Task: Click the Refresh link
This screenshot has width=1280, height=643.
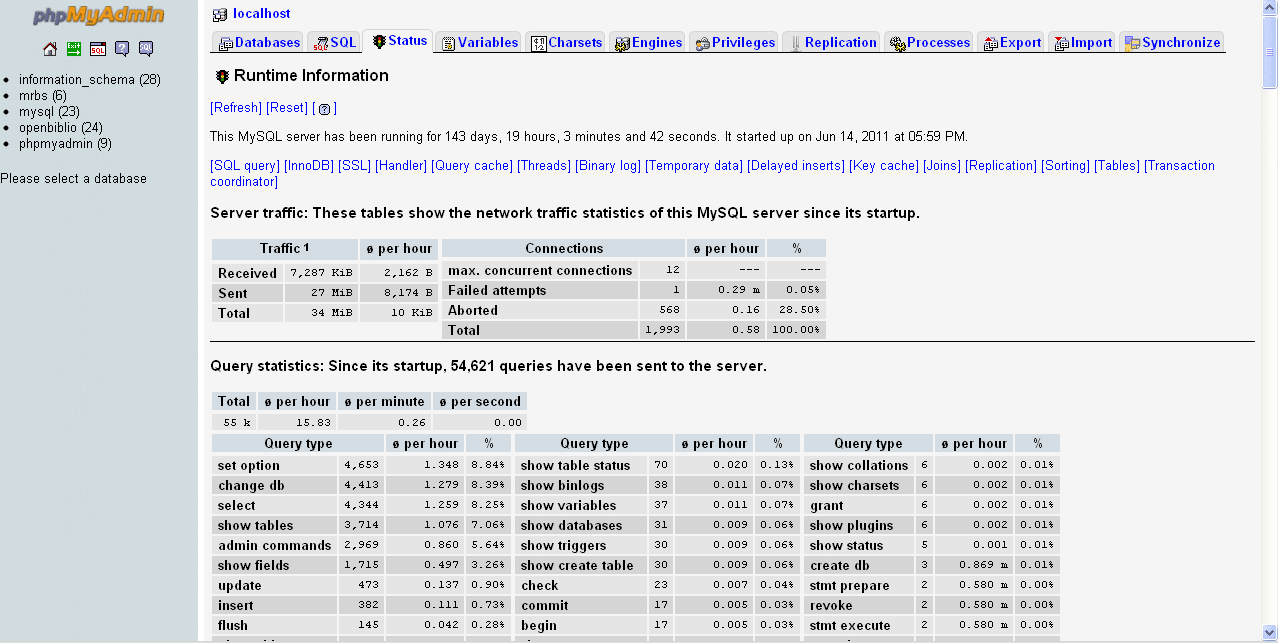Action: [236, 108]
